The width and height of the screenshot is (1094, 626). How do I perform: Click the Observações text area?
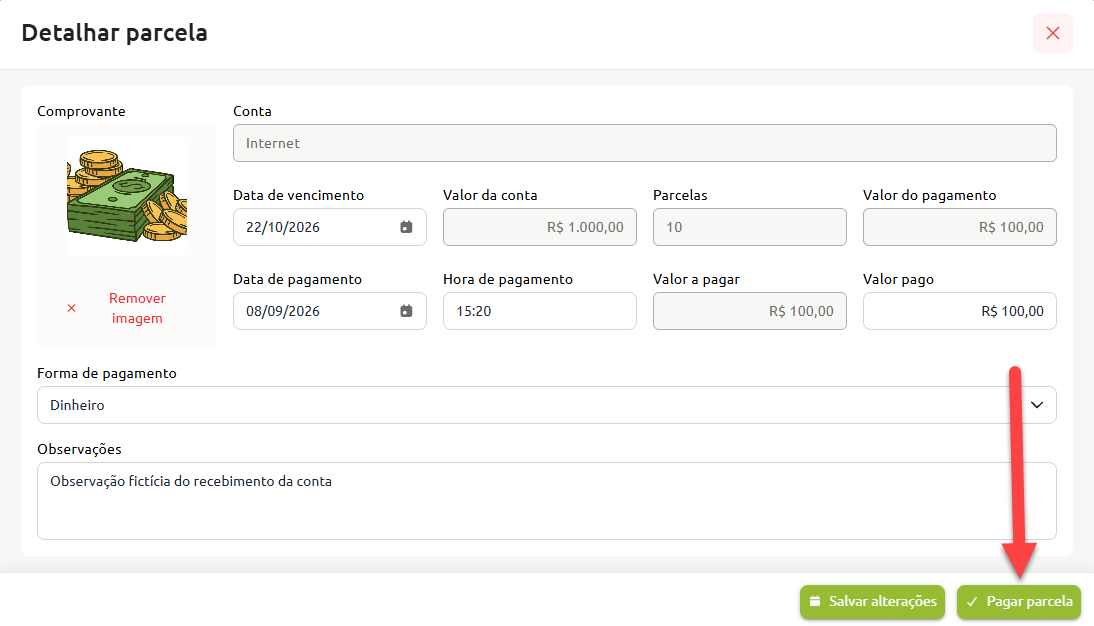point(546,500)
